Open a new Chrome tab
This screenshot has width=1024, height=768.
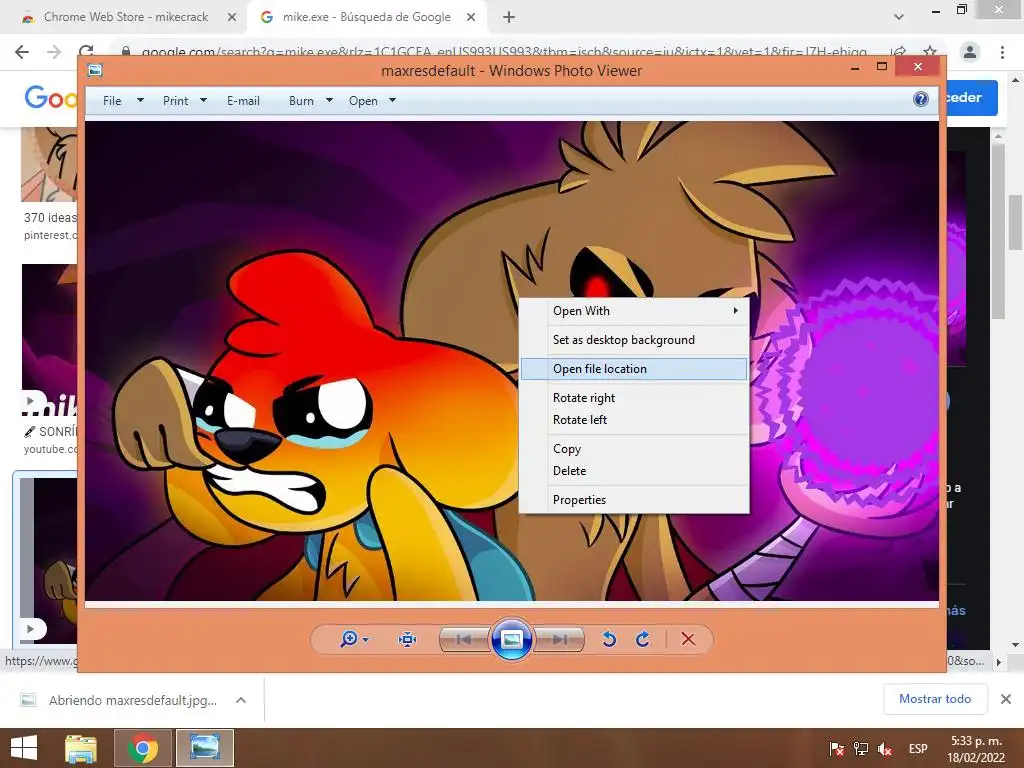tap(509, 18)
